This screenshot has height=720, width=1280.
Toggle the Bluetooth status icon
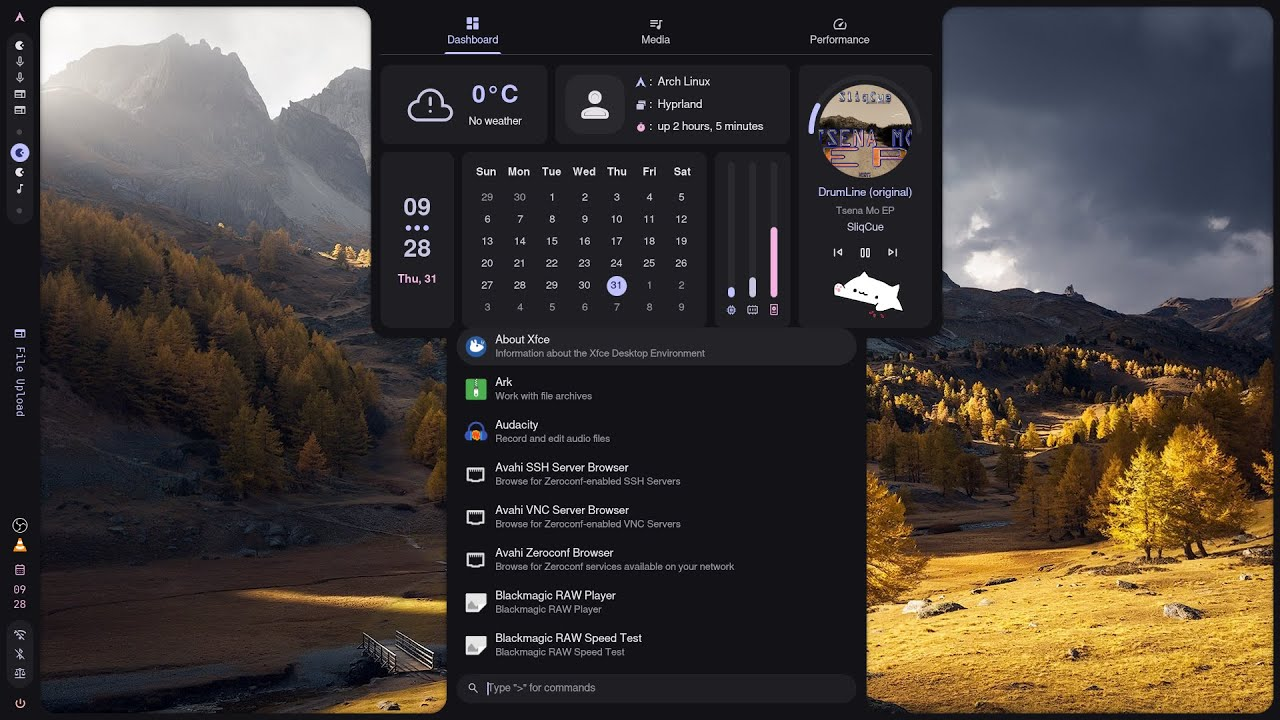19,654
